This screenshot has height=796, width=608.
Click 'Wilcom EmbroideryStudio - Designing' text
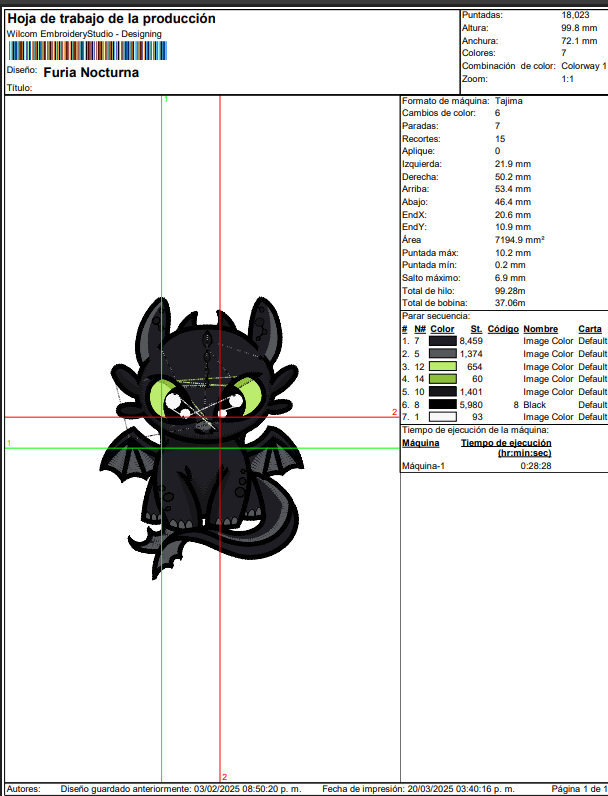pos(84,34)
